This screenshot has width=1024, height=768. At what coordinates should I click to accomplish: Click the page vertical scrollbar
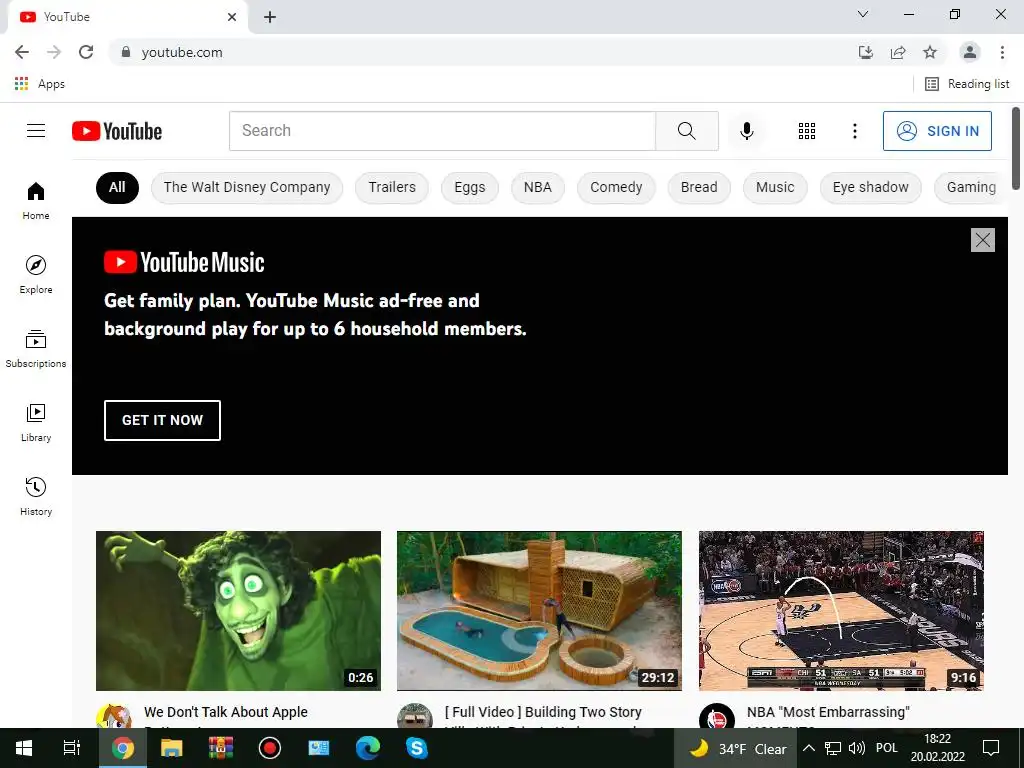[x=1016, y=148]
